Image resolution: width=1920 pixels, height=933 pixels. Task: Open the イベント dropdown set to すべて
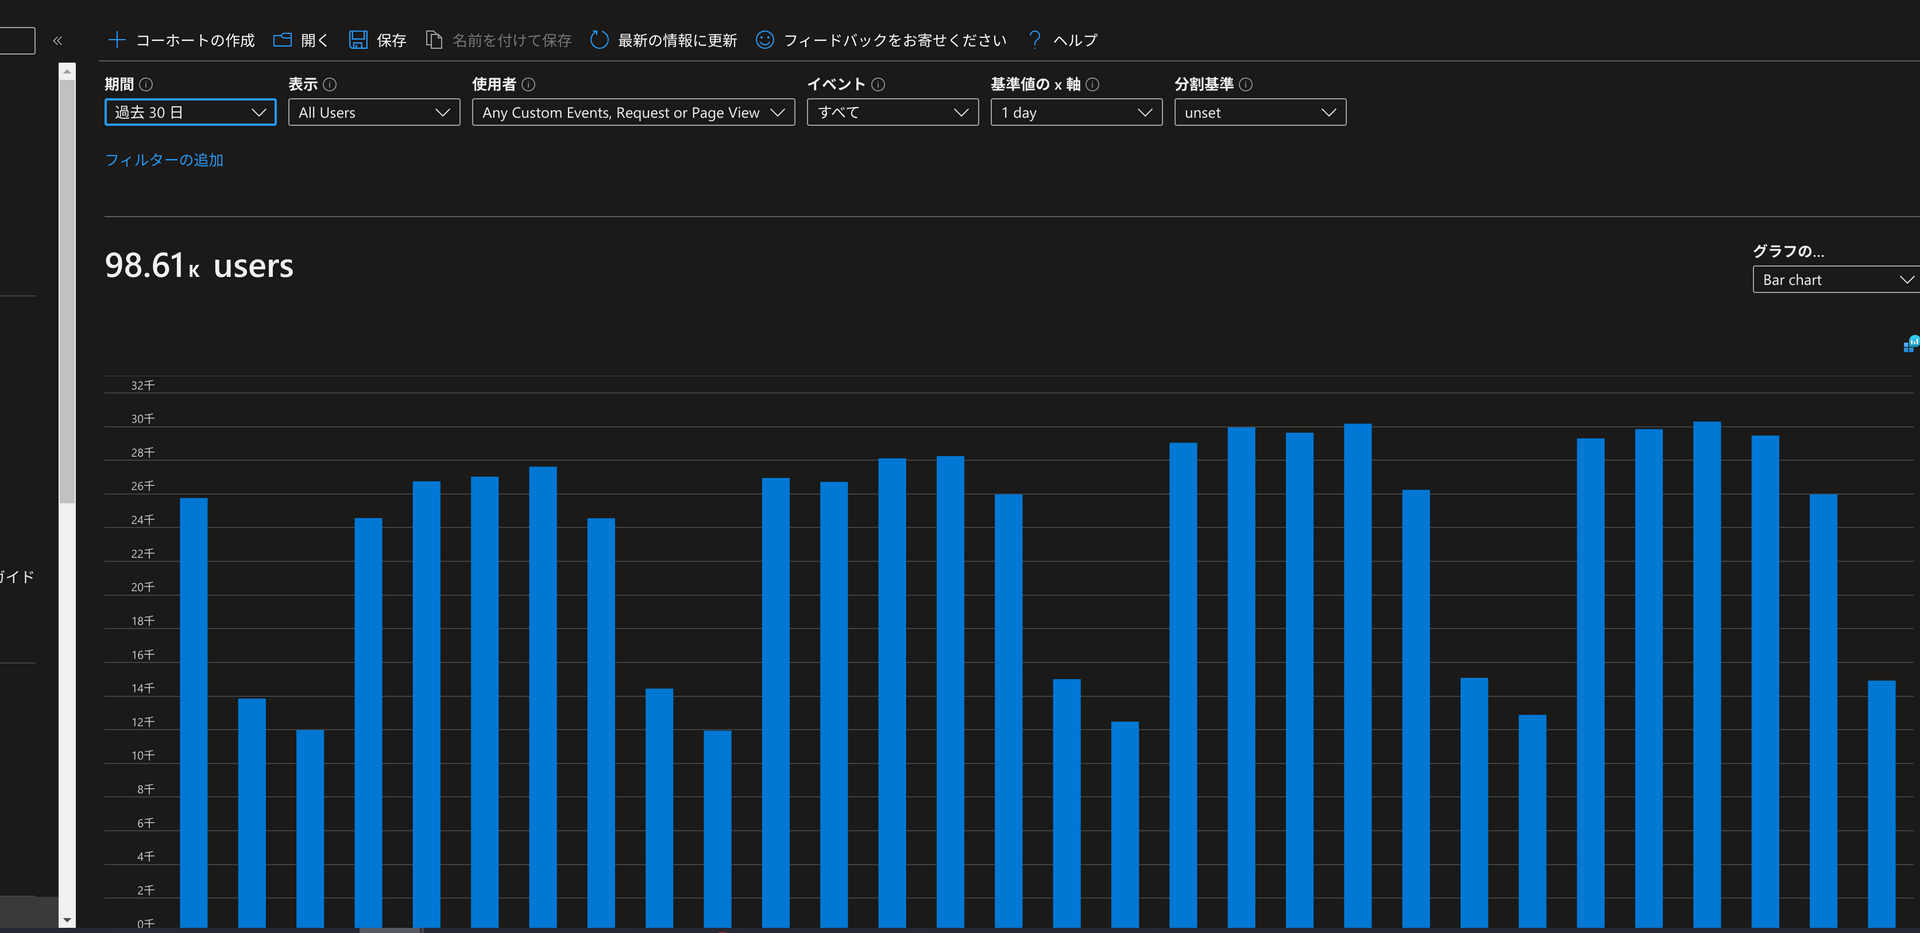coord(892,112)
